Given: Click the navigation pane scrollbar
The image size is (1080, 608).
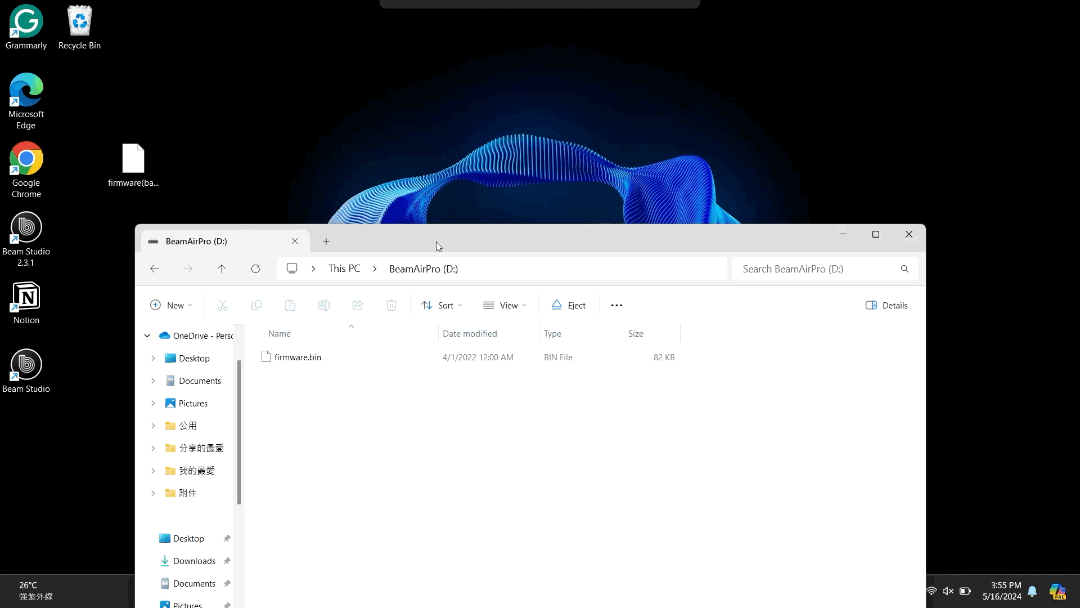Looking at the screenshot, I should [x=239, y=432].
